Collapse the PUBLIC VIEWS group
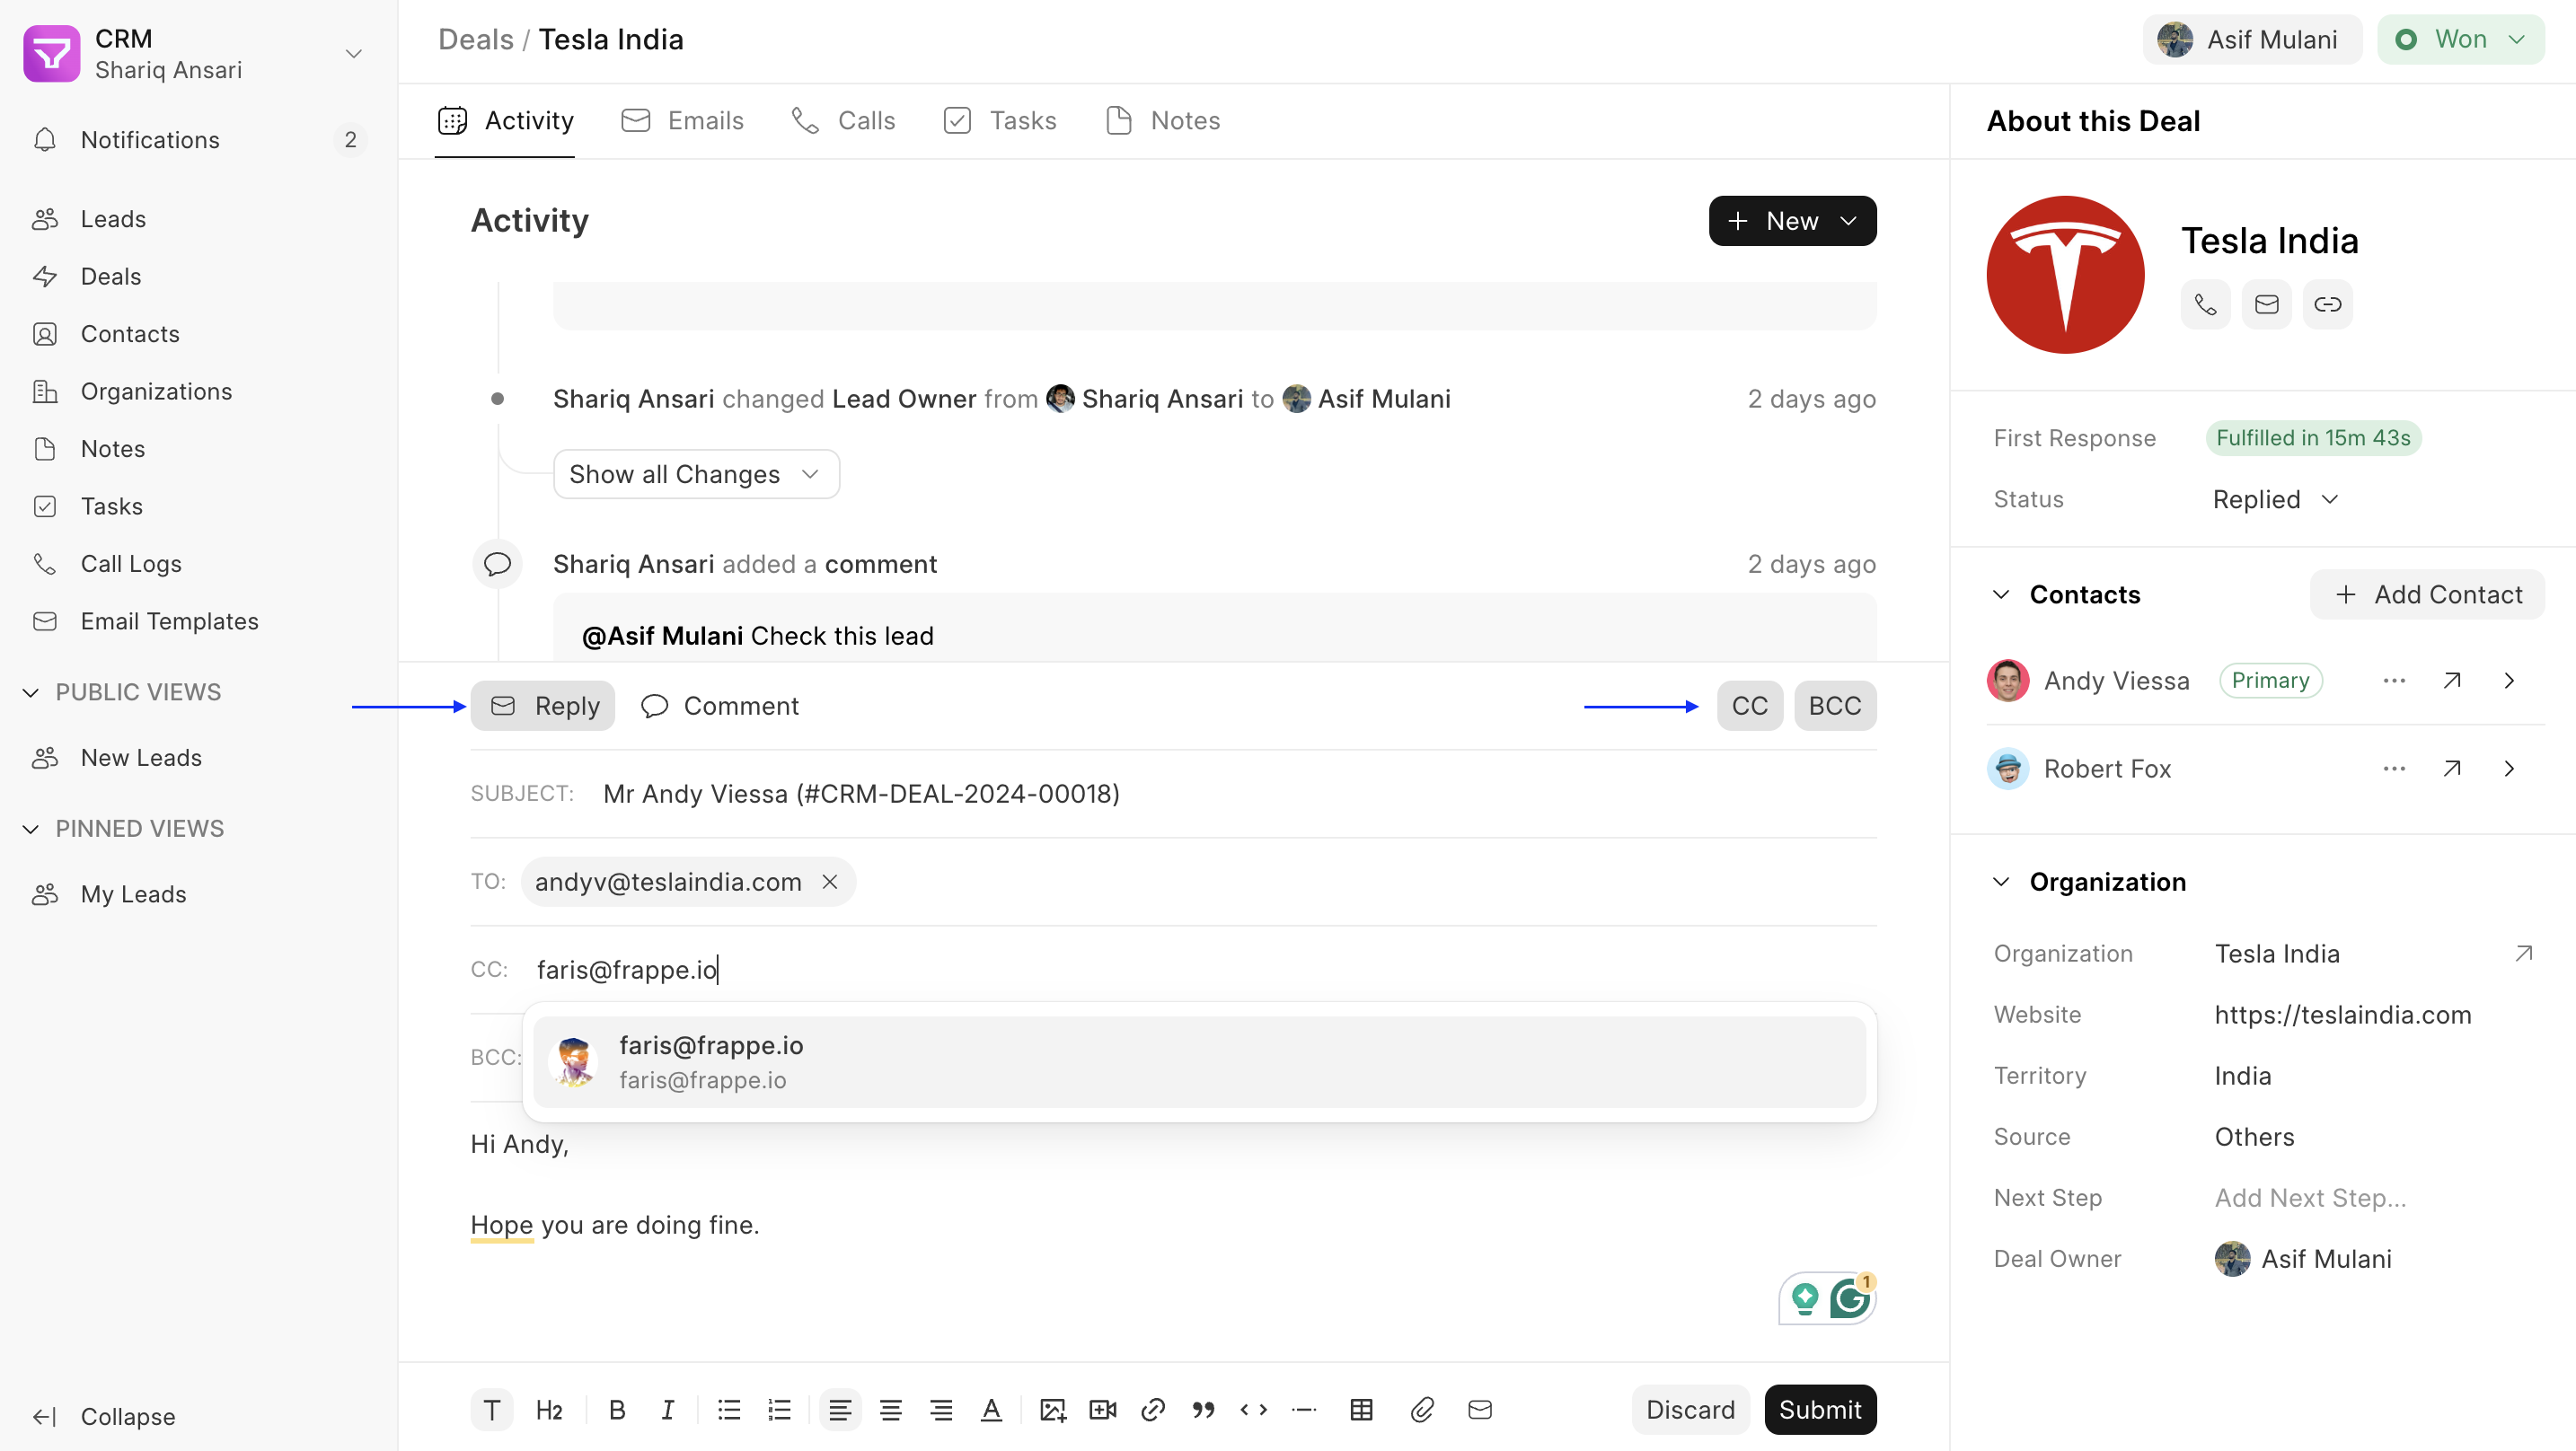The height and width of the screenshot is (1451, 2576). click(x=31, y=692)
